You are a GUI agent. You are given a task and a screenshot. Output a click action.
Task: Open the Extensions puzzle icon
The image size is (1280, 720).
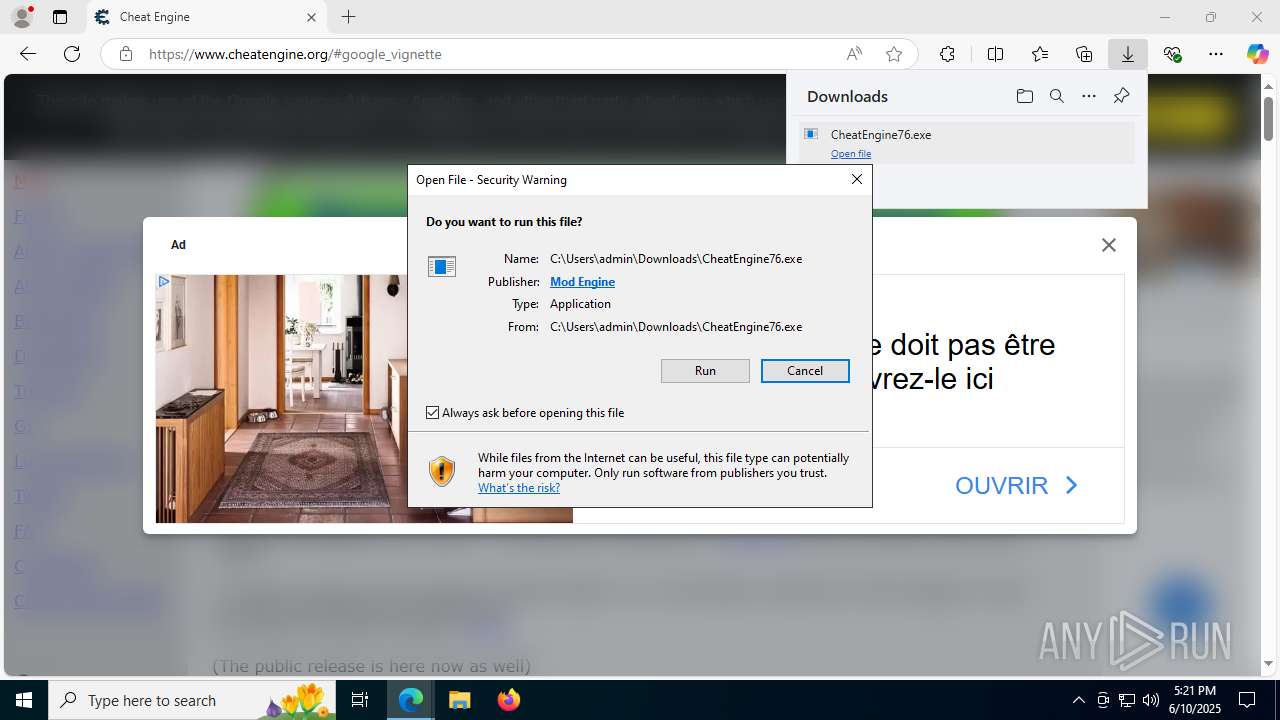947,54
